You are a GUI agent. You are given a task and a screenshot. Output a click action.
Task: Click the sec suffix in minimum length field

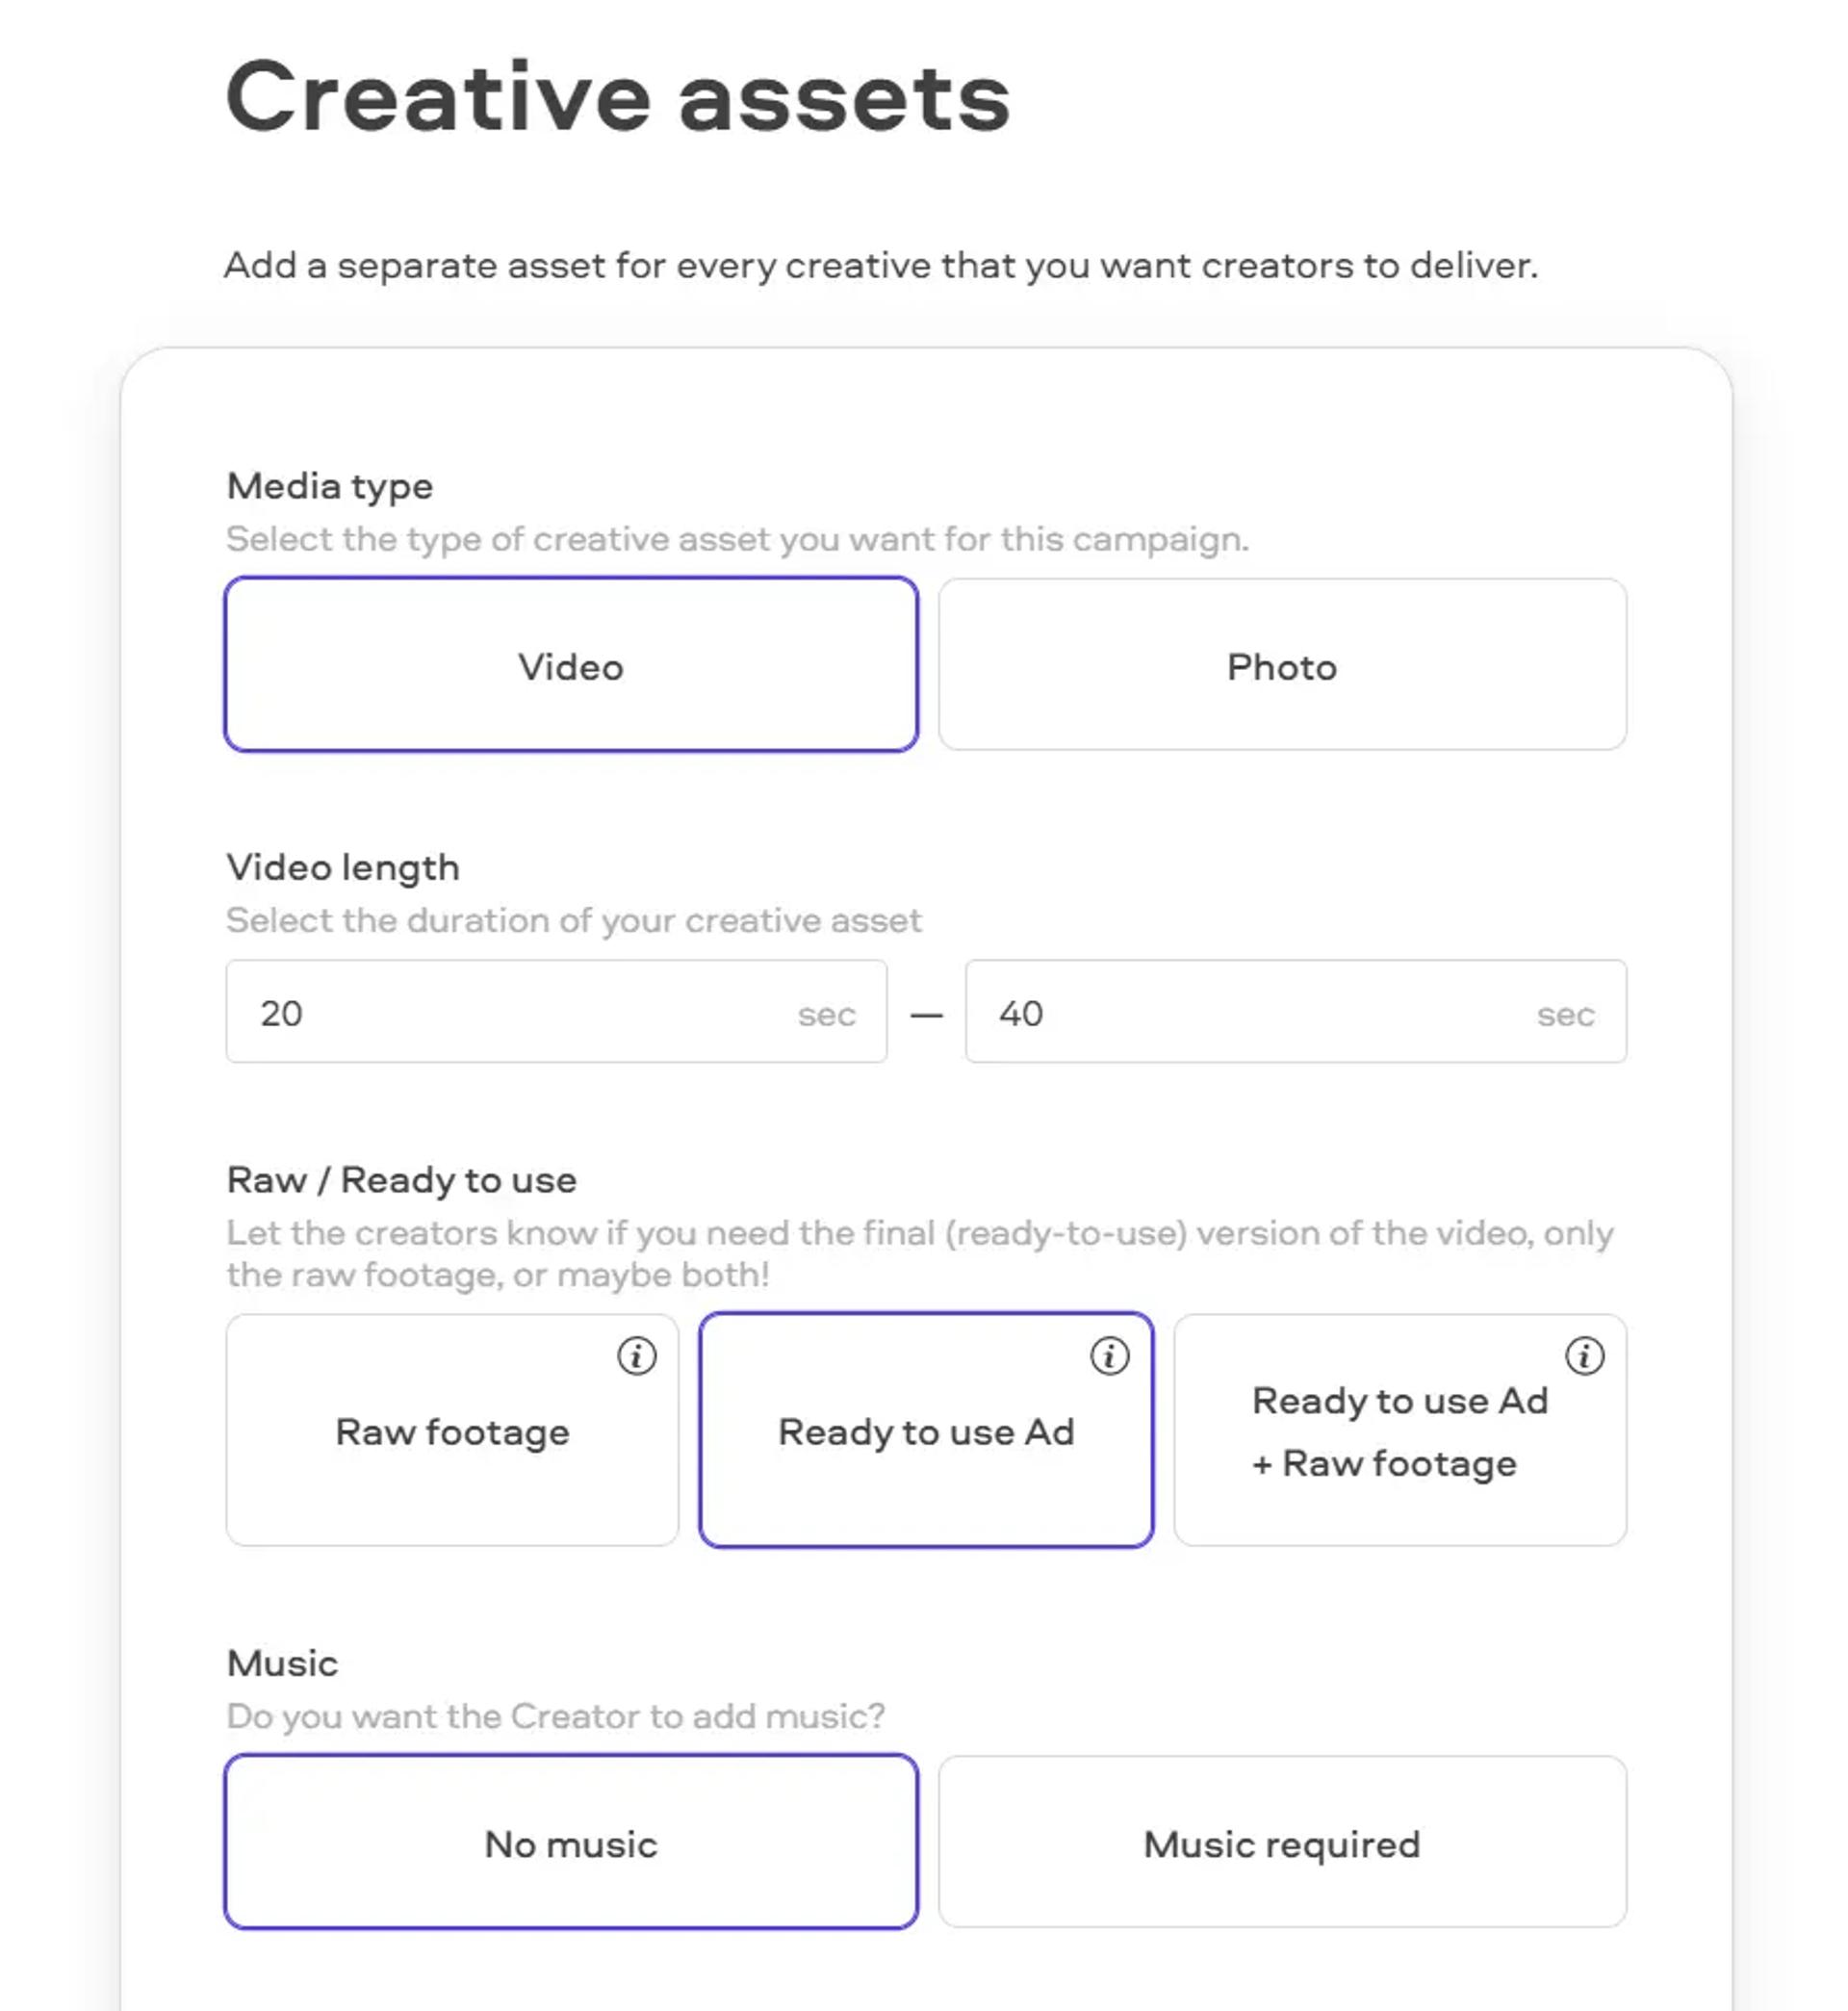827,1015
